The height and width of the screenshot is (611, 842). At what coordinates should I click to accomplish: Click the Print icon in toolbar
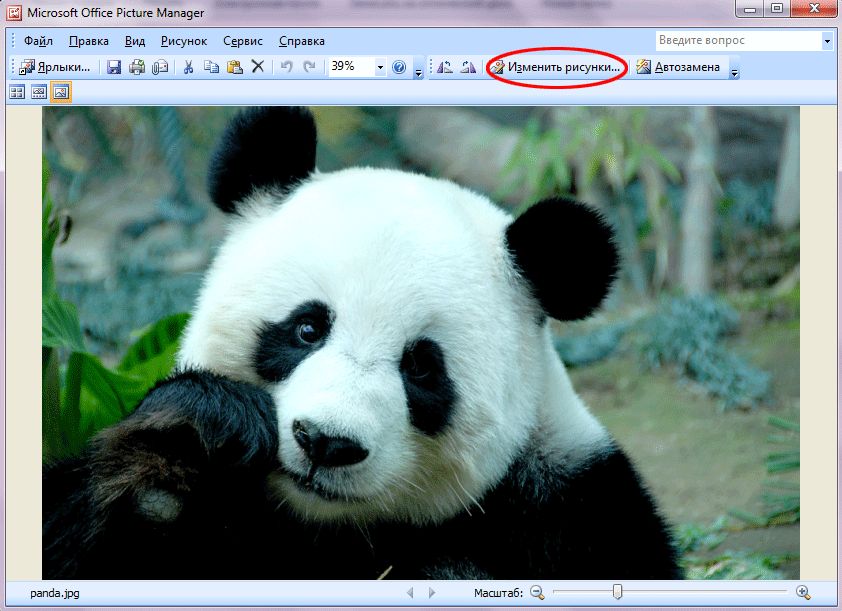click(x=137, y=67)
